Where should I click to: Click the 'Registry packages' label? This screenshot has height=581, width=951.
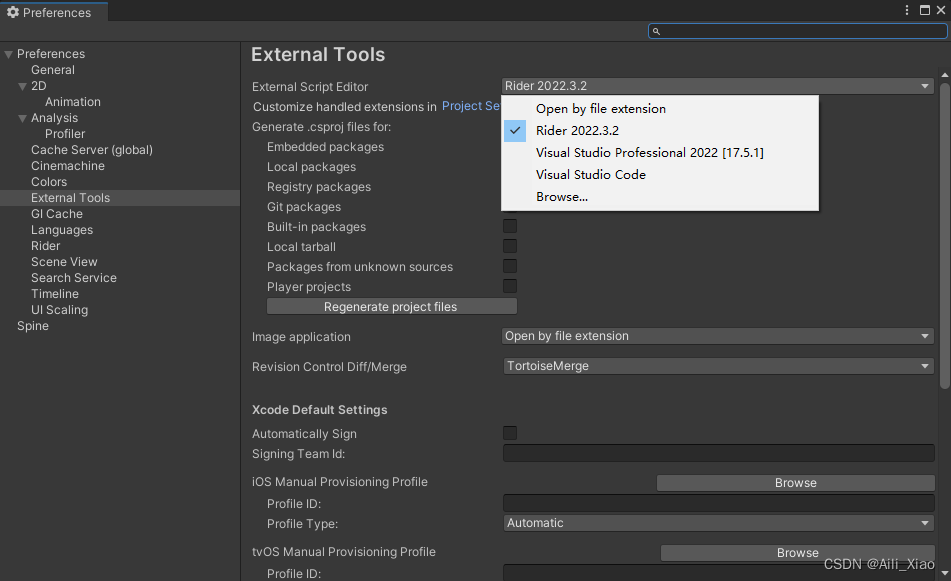tap(319, 187)
